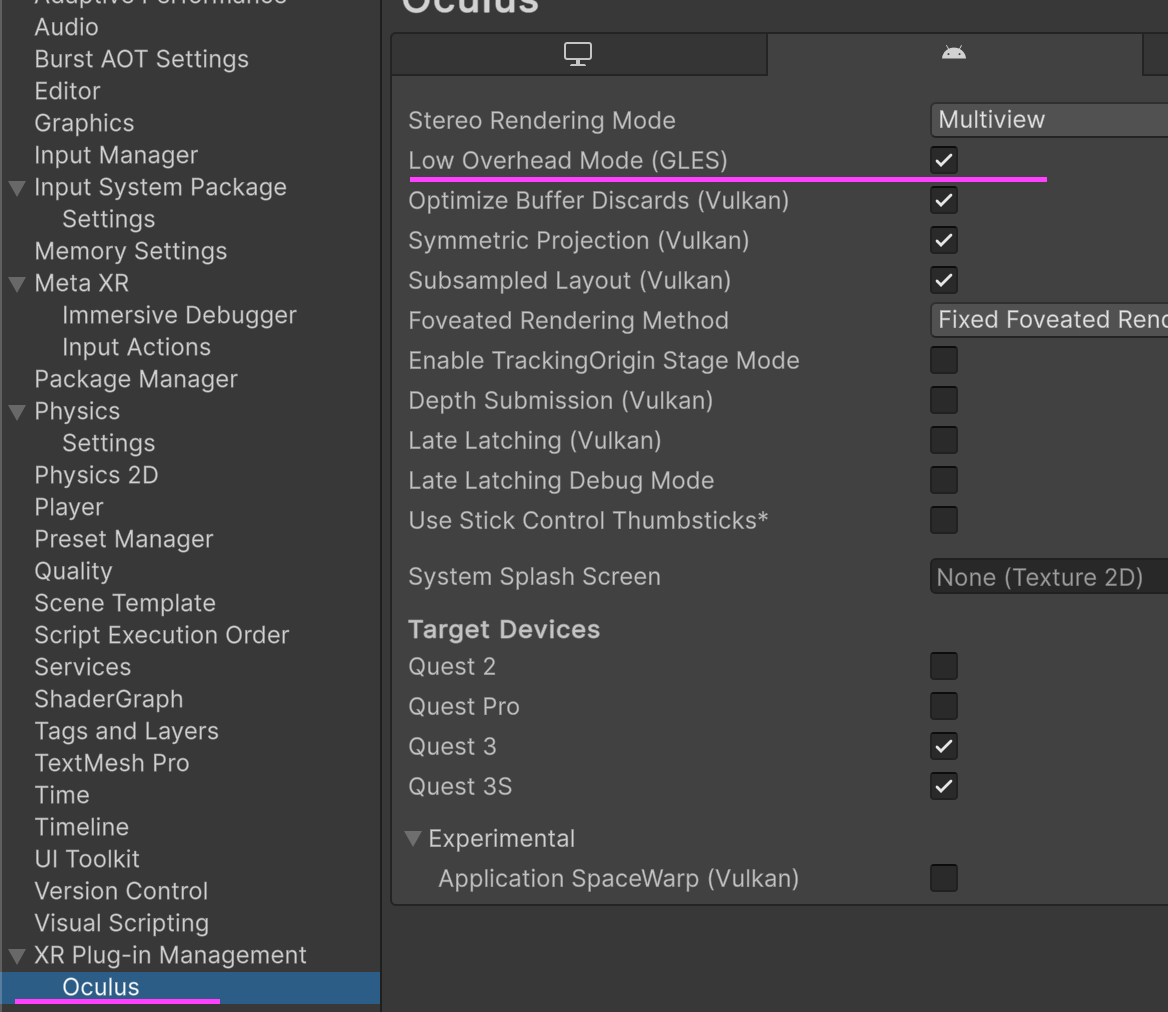Uncheck the Quest 3 target device
The image size is (1168, 1012).
pyautogui.click(x=944, y=746)
